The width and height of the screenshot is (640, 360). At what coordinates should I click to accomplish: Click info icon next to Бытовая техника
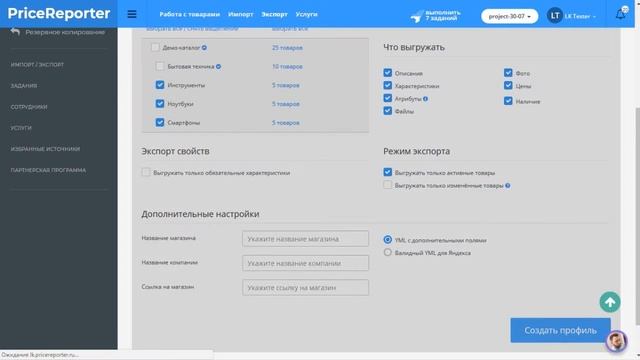click(x=218, y=67)
